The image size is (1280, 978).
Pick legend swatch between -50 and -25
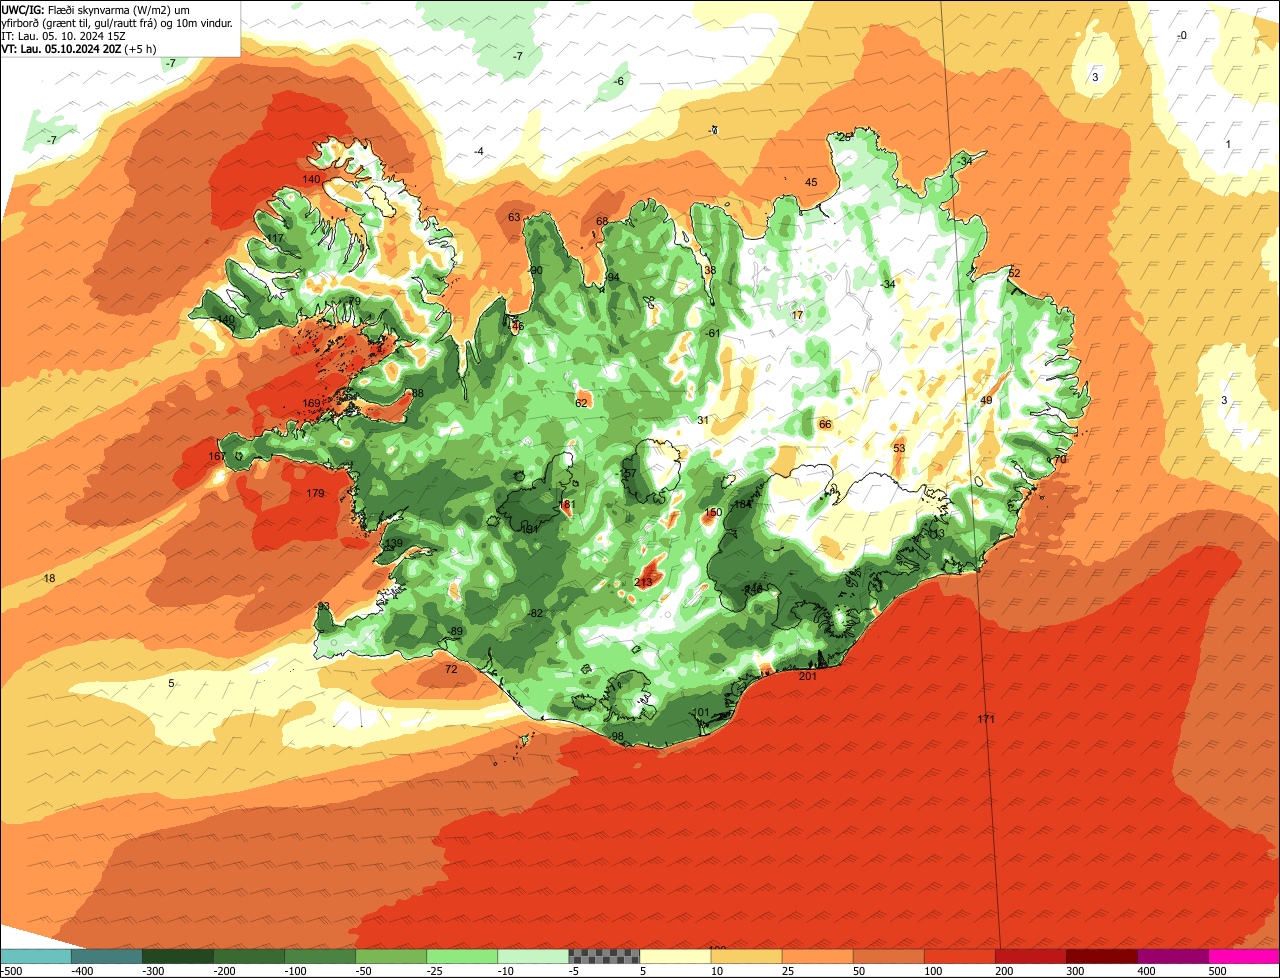coord(391,956)
